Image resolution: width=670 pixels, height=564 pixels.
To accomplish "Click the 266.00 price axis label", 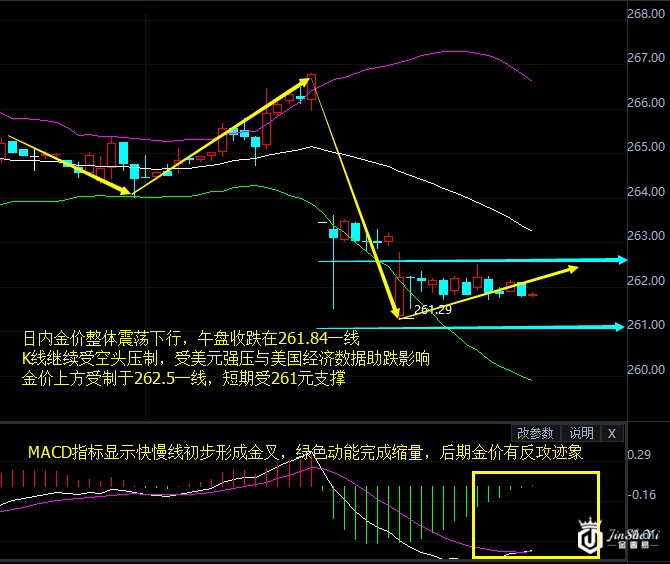I will (646, 102).
